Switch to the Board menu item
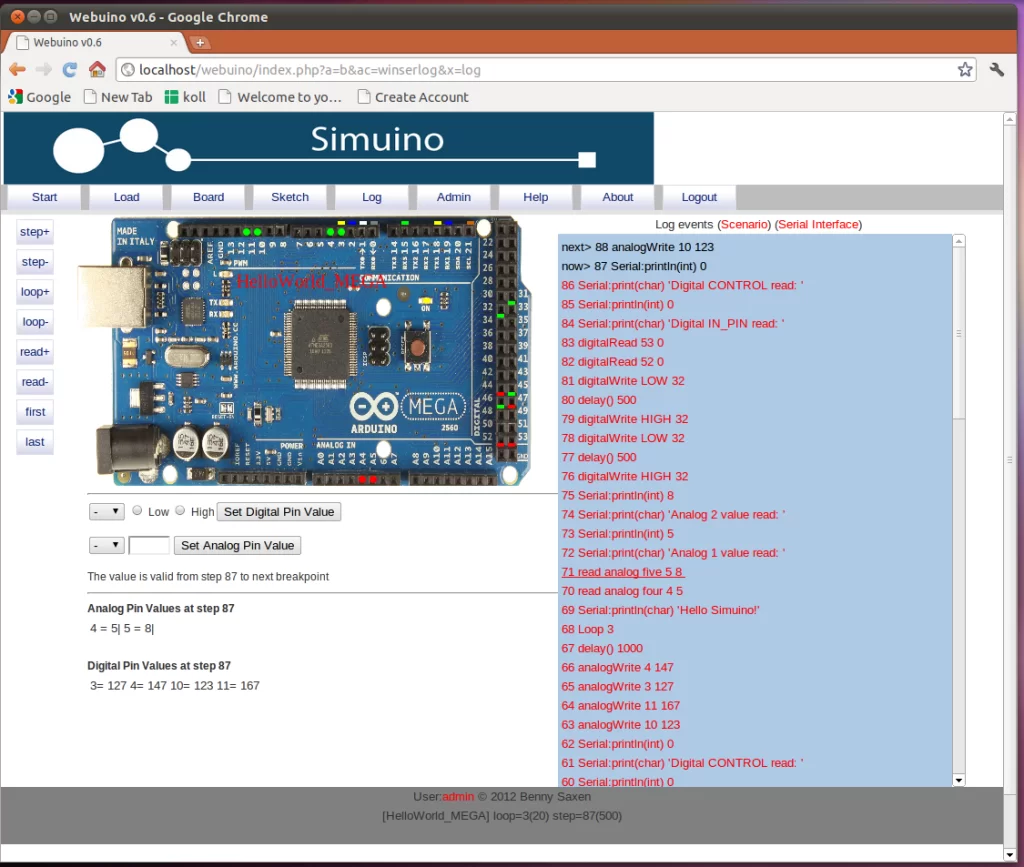This screenshot has width=1024, height=867. coord(208,197)
